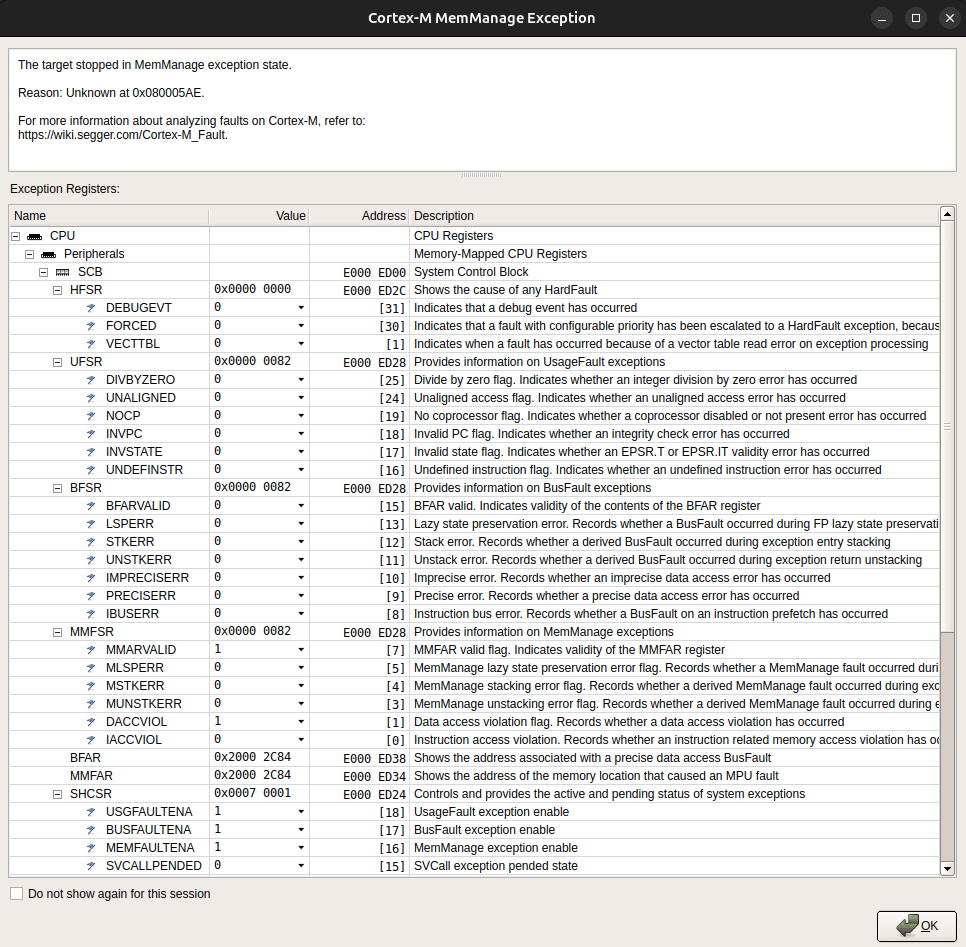The width and height of the screenshot is (966, 947).
Task: Click the MLSPERR row name
Action: [x=135, y=668]
